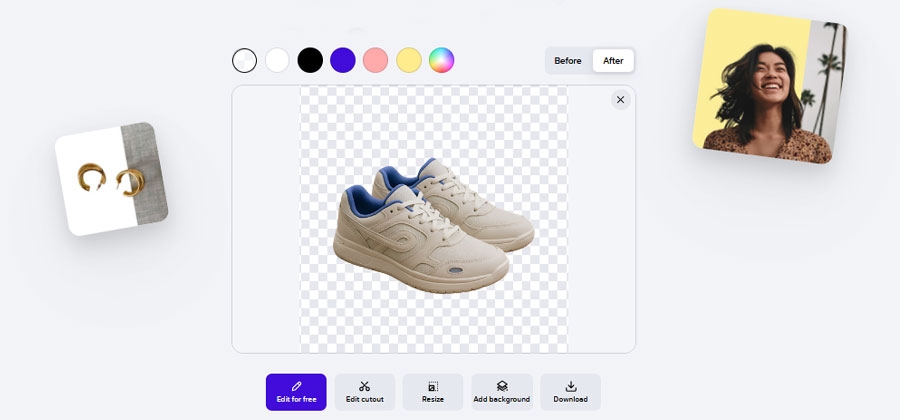Click the Edit for free label
The image size is (900, 420).
(296, 400)
